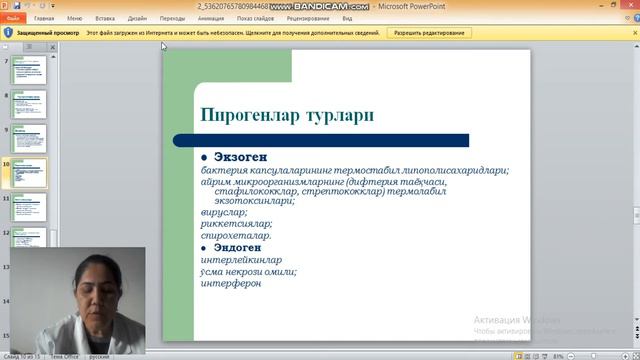
Task: Switch to the Главная ribbon tab
Action: 44,18
